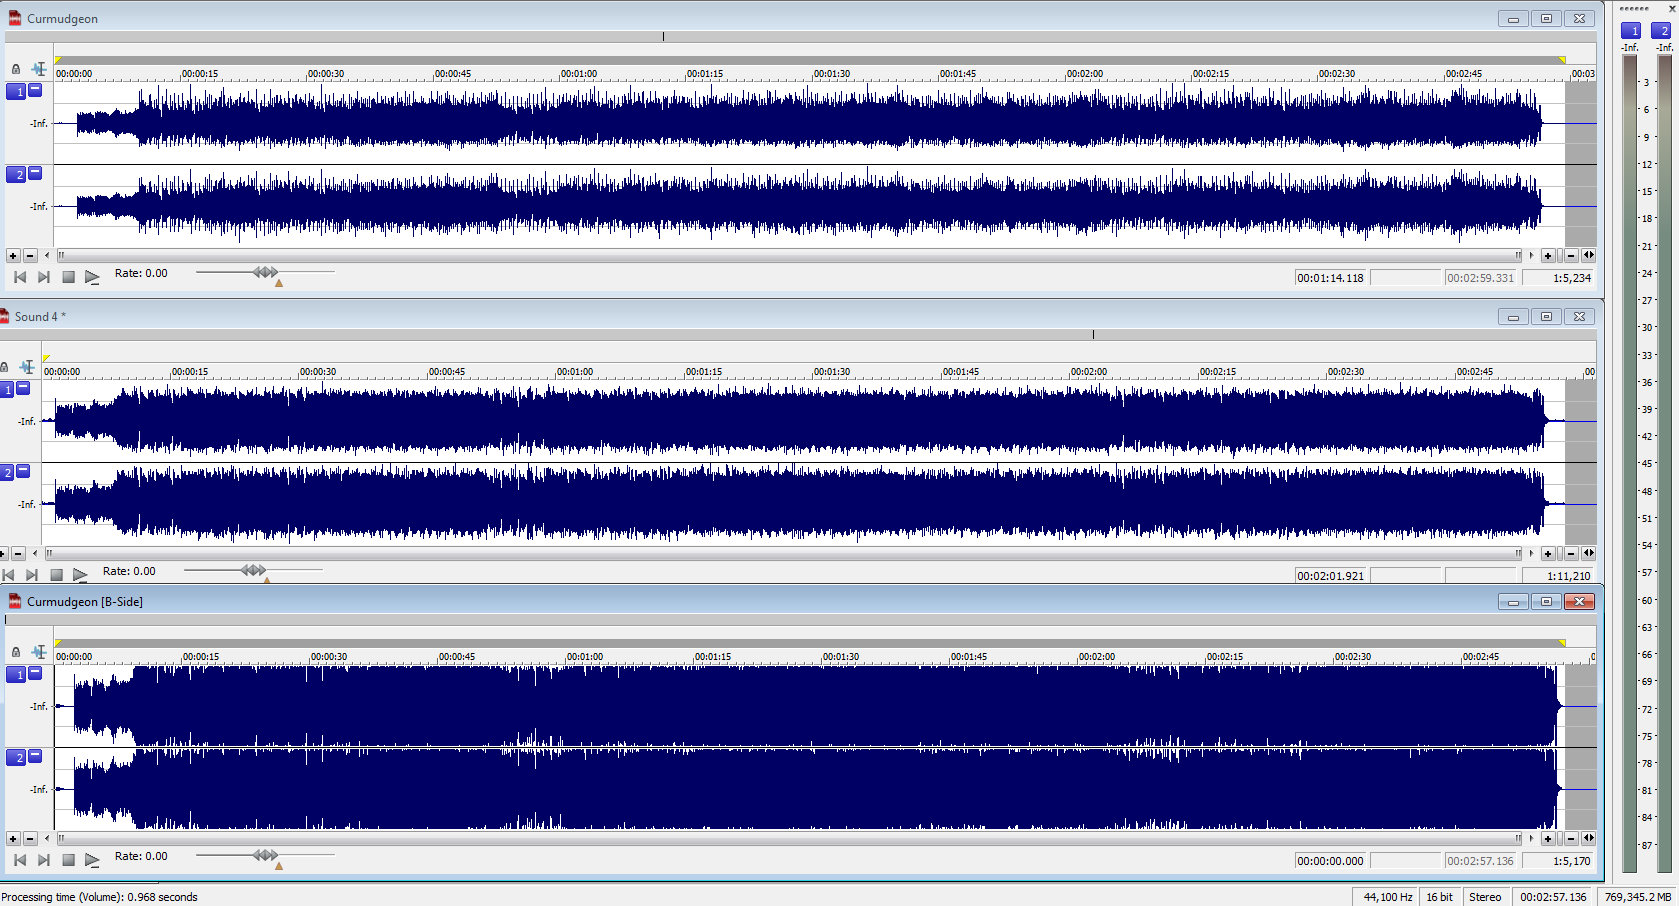1679x906 pixels.
Task: Click horizontal scrollbar in Sound 4 window
Action: (x=784, y=554)
